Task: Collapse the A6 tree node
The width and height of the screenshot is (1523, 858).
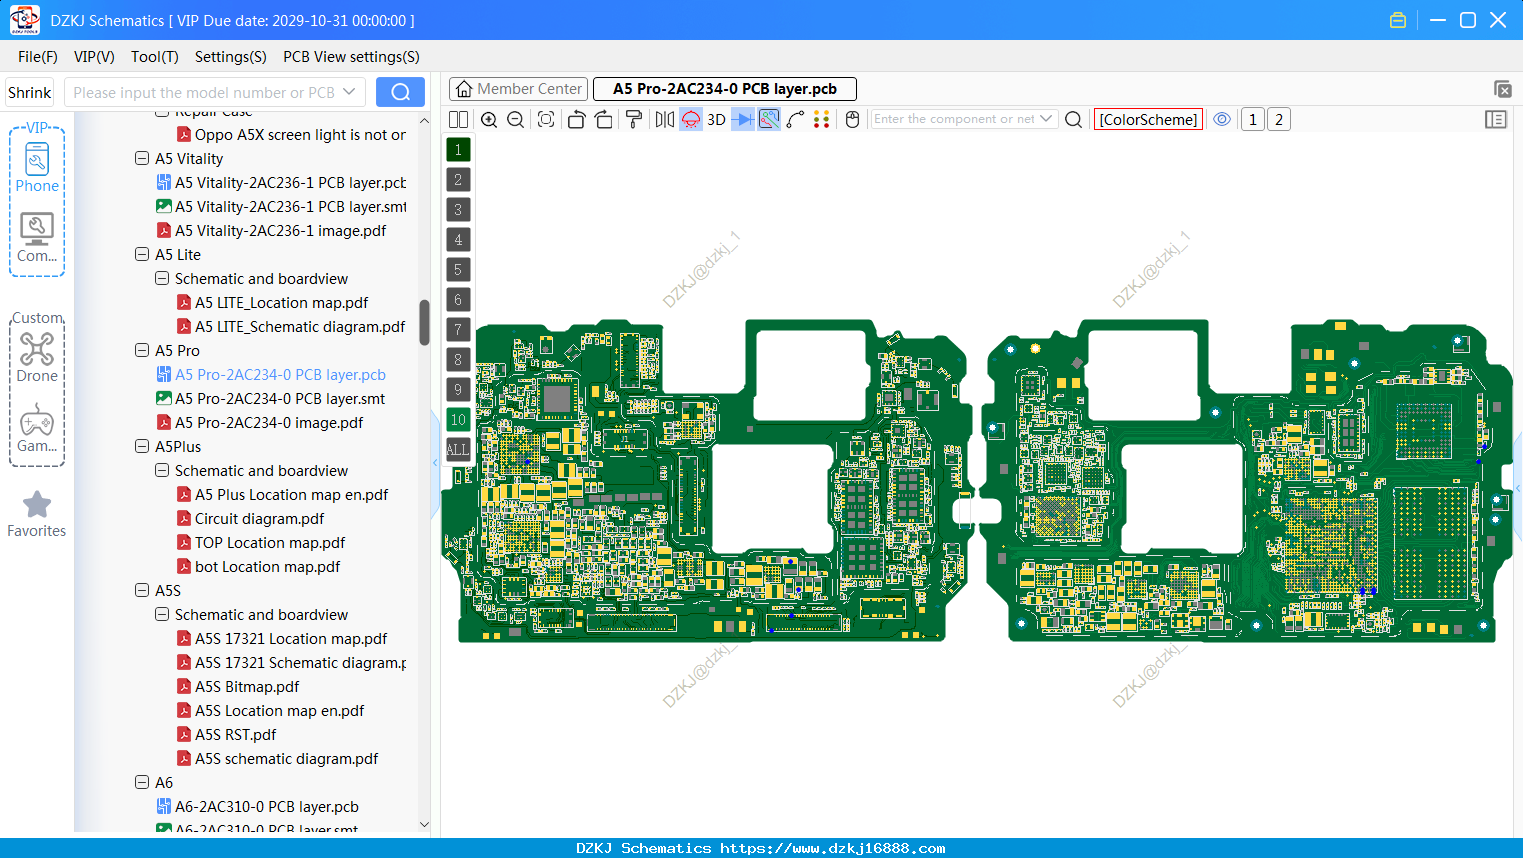Action: [x=142, y=782]
